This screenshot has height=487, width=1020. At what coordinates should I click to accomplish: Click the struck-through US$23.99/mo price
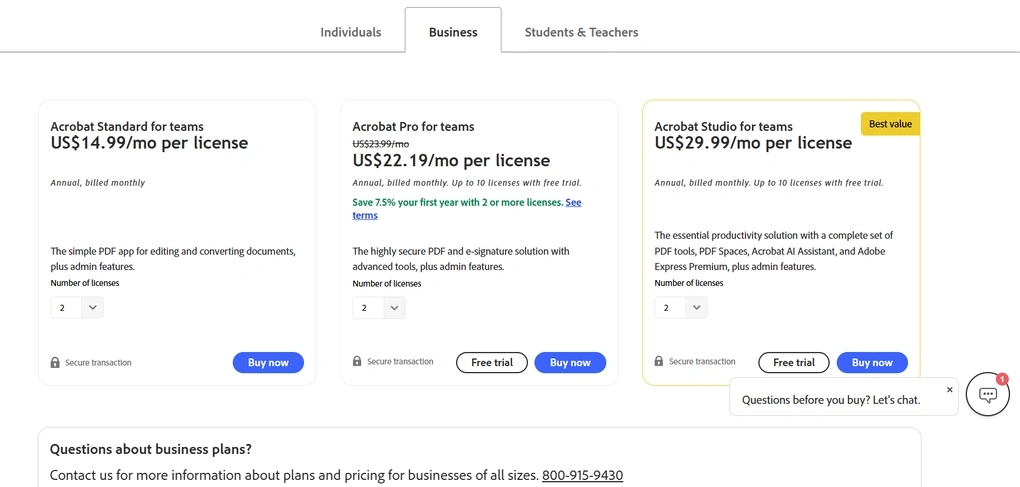point(381,144)
